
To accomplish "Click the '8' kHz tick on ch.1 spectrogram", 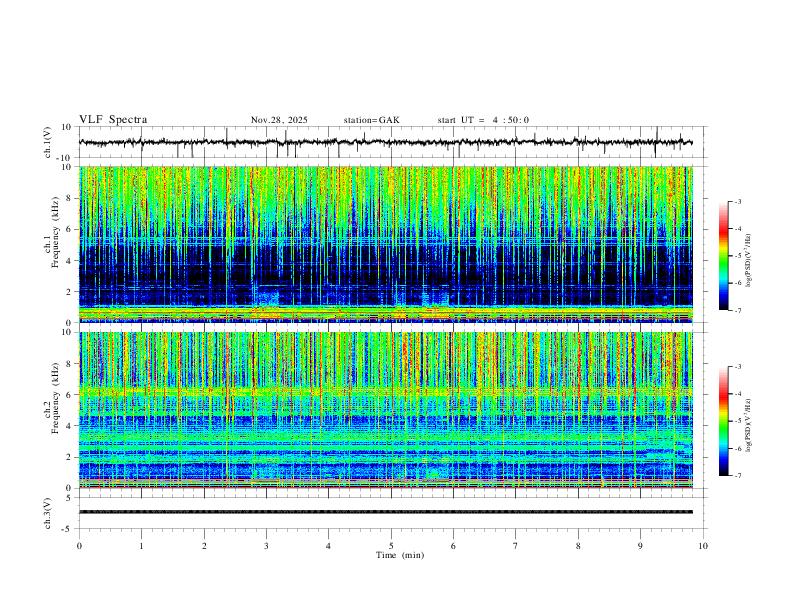I will point(69,198).
